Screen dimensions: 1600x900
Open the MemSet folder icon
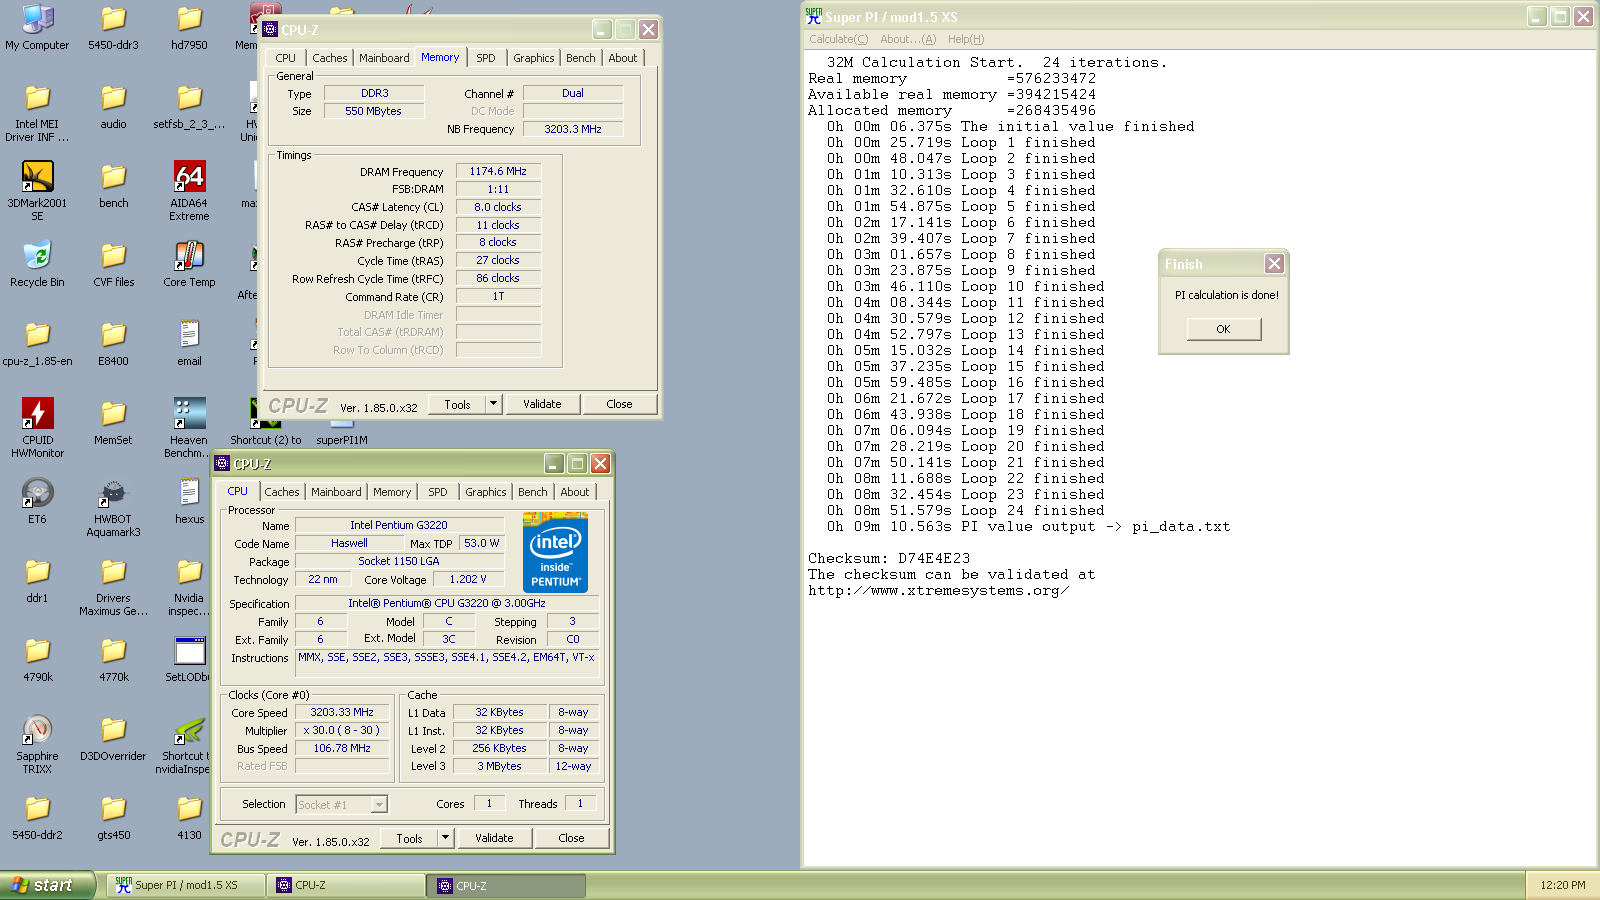[x=113, y=422]
